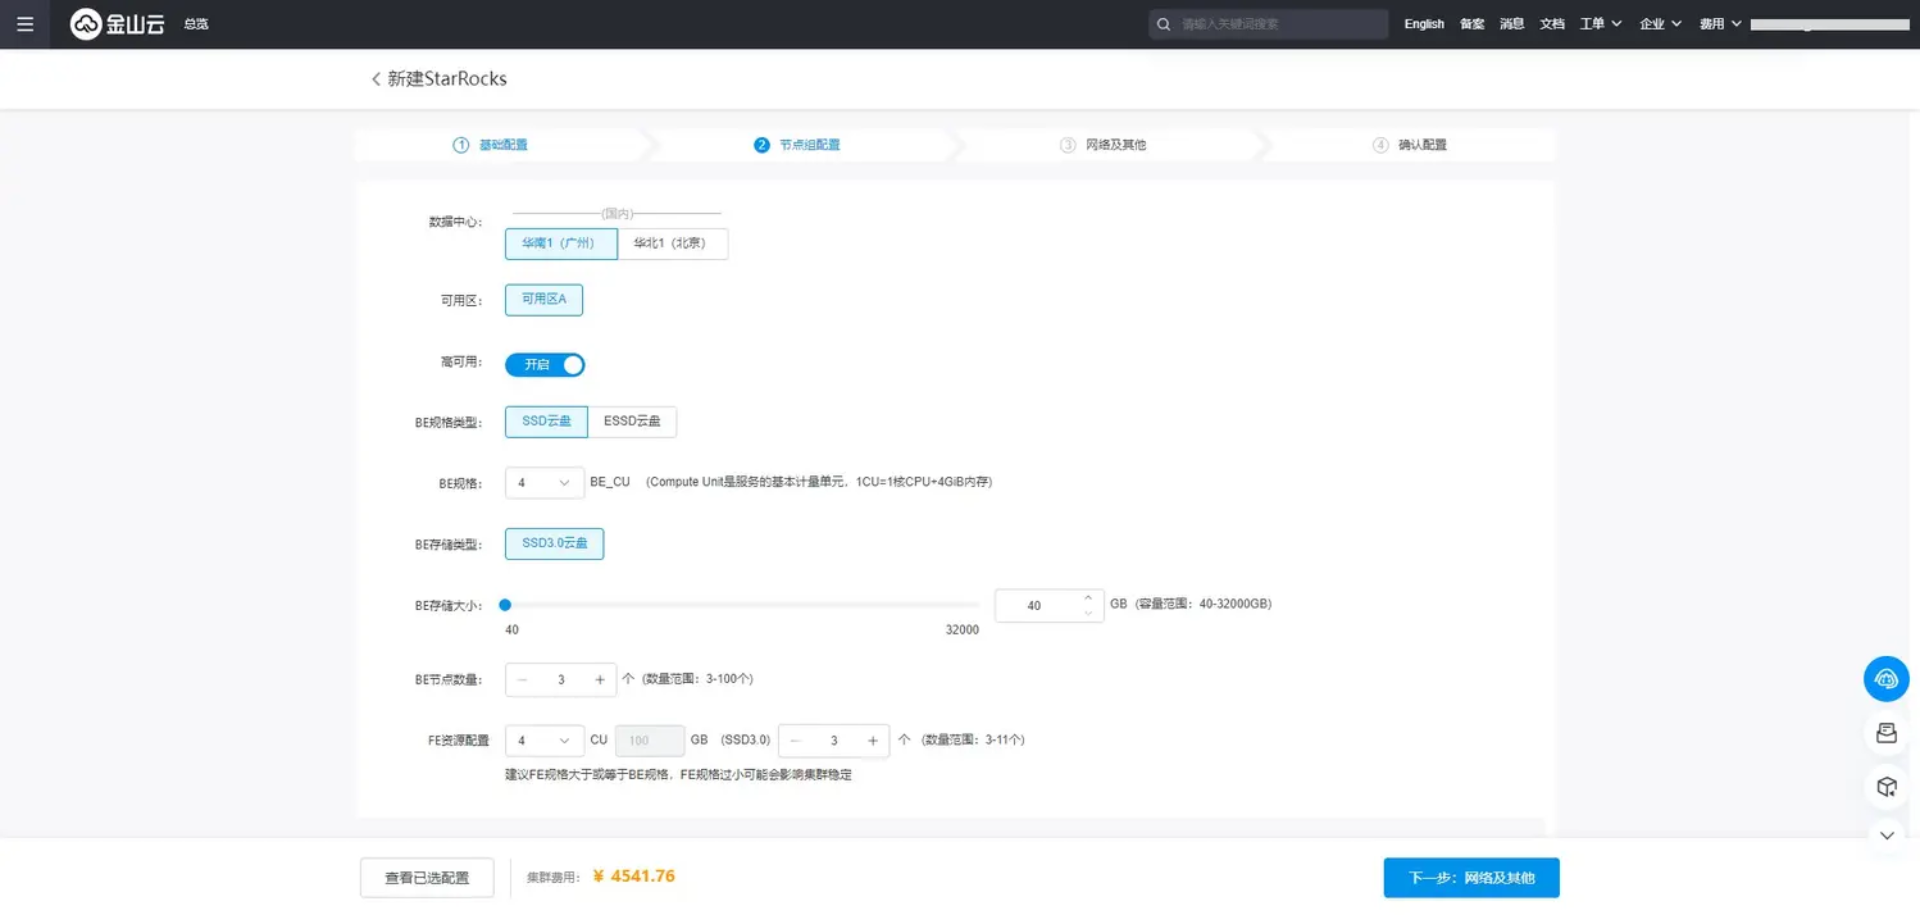Open the blue cloud support floating icon

(1886, 679)
